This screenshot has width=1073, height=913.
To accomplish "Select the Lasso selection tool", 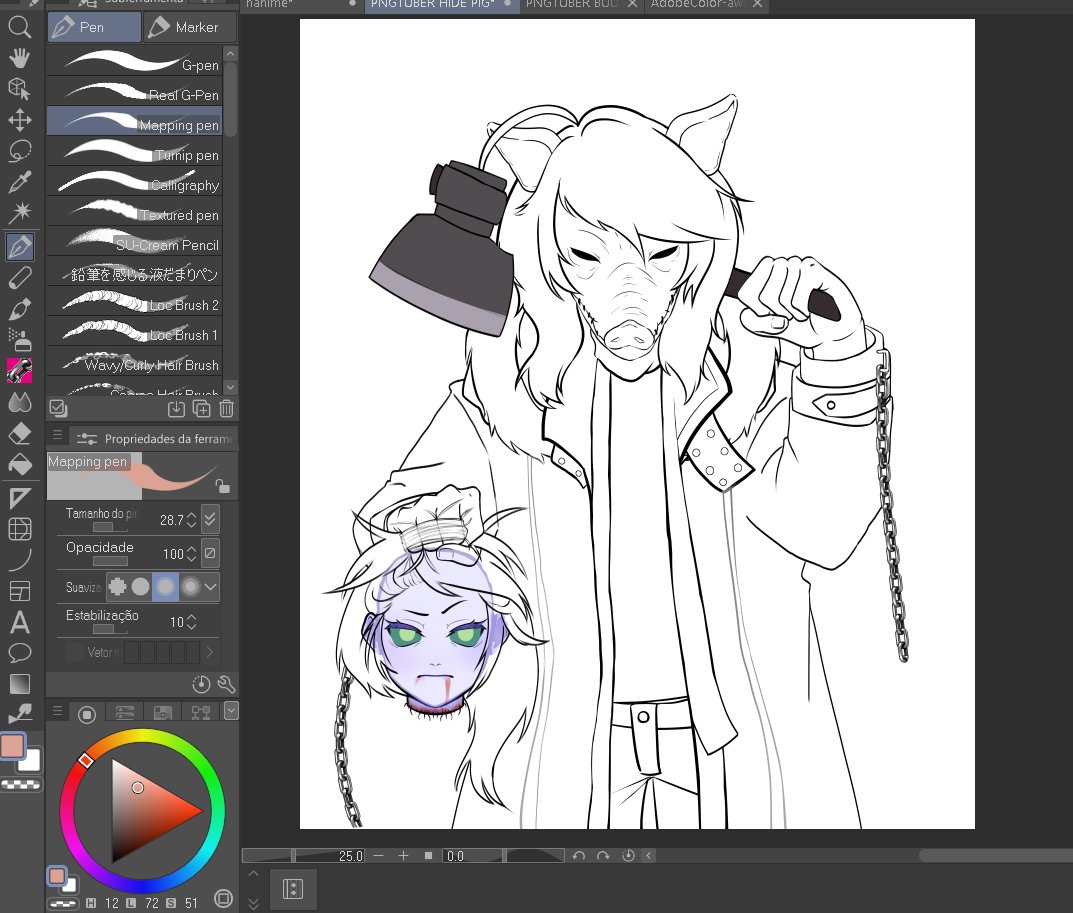I will pos(19,151).
